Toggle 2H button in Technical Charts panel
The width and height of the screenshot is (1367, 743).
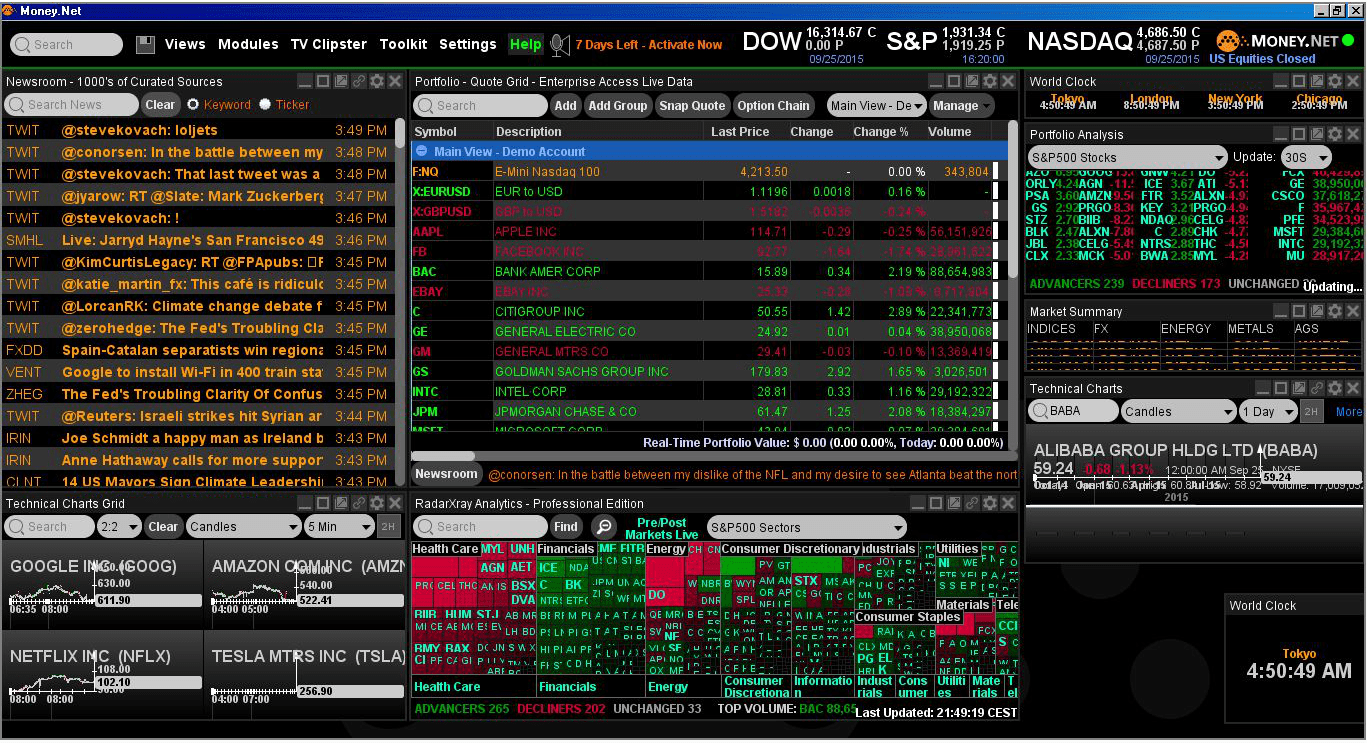click(x=1312, y=411)
